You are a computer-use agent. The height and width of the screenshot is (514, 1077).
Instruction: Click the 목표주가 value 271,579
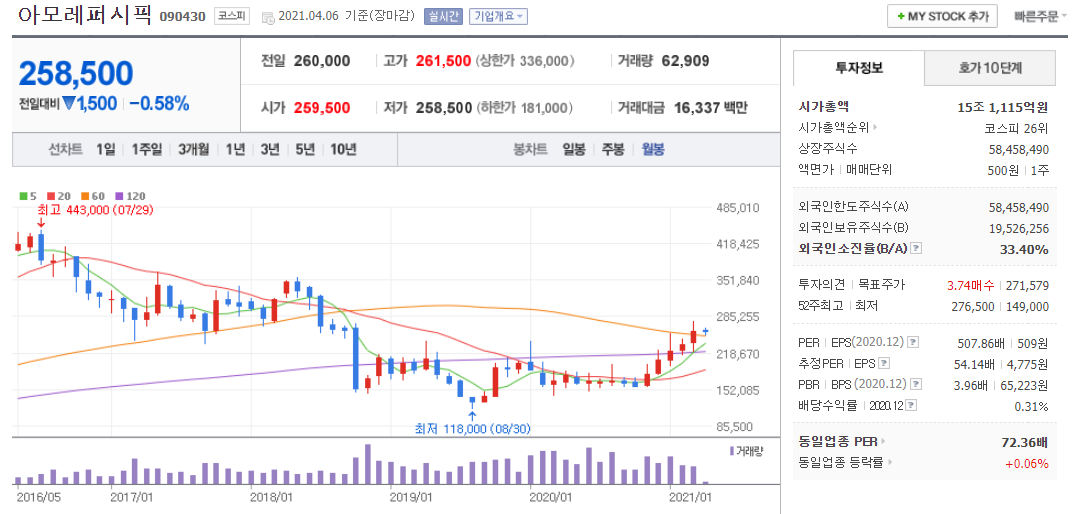(x=1028, y=284)
